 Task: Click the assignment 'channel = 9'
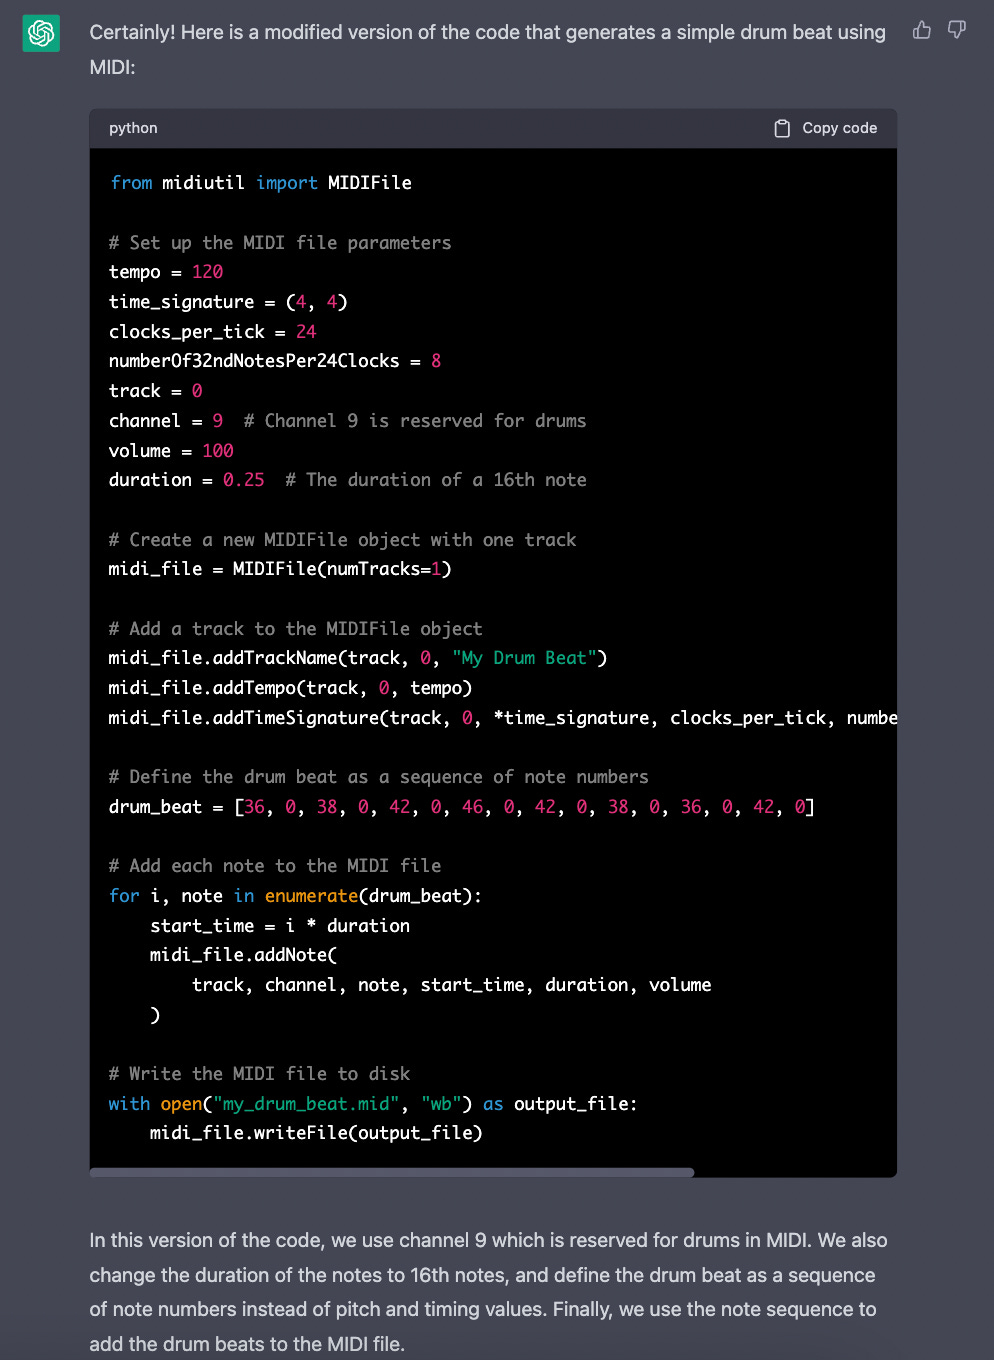coord(166,421)
